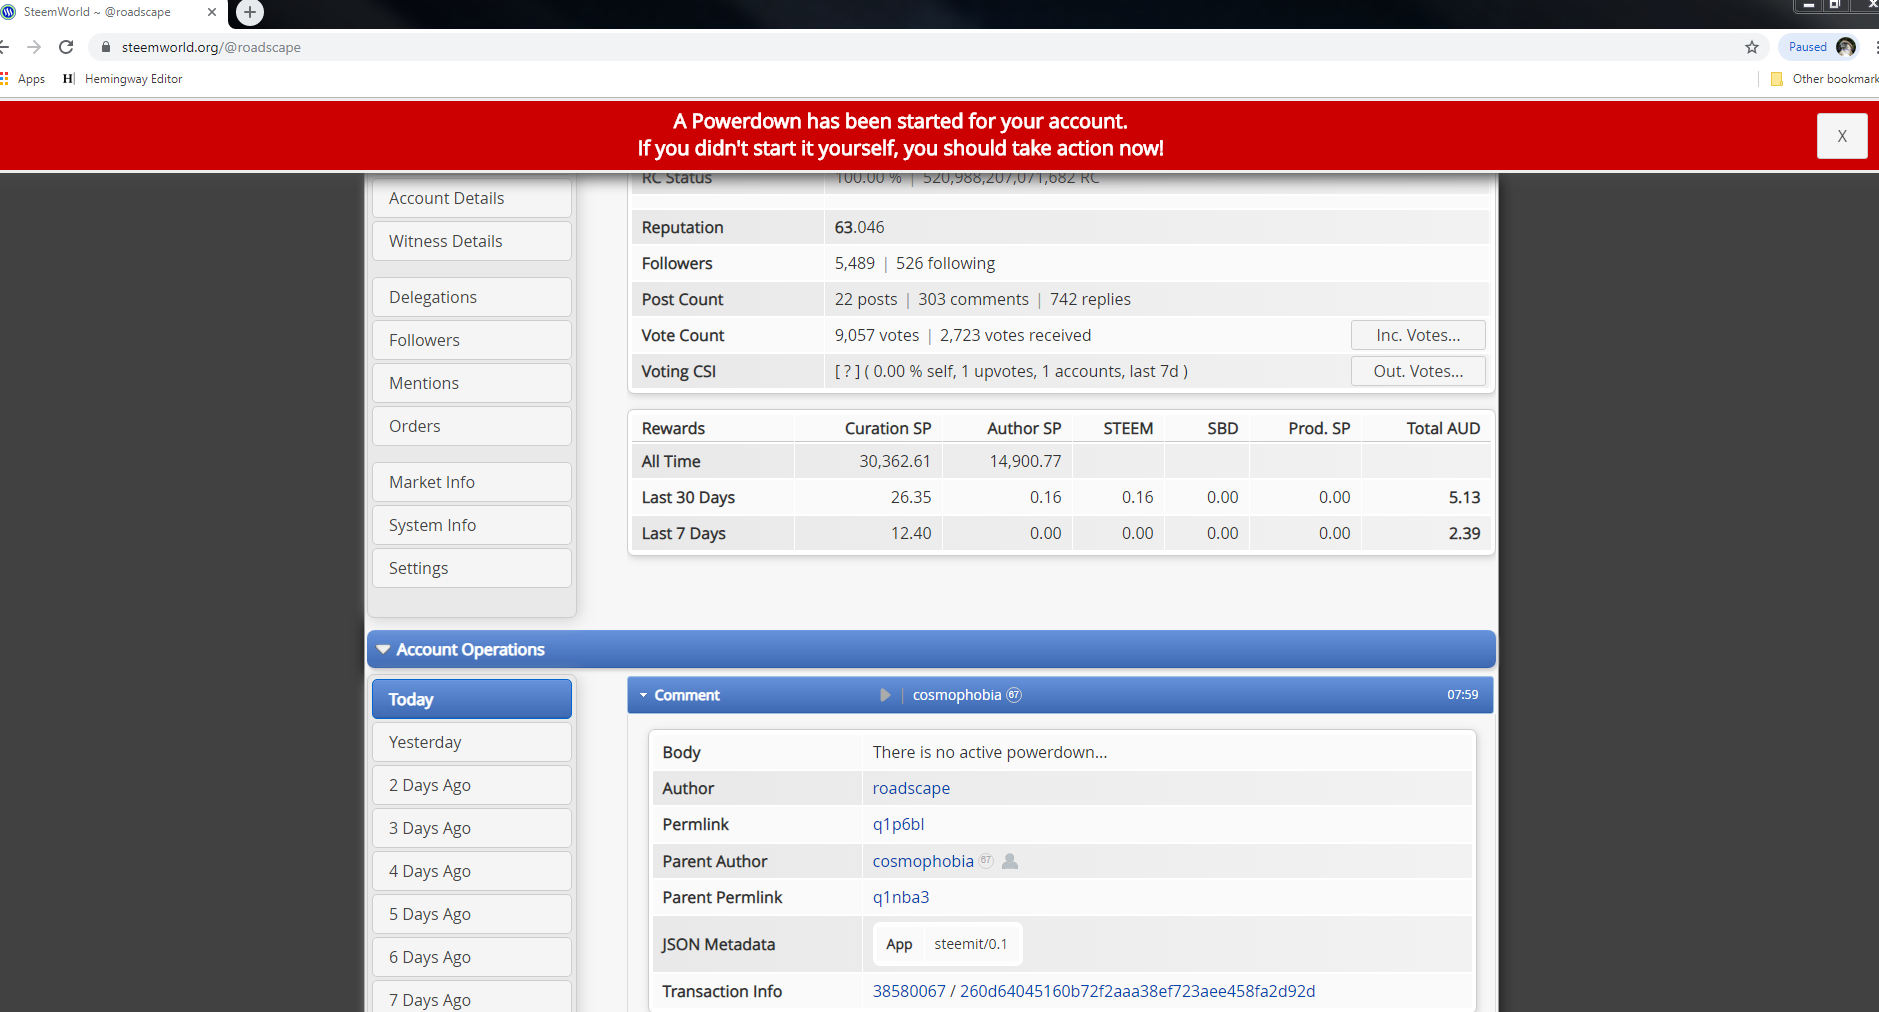
Task: Click the steemit/0.1 App metadata value
Action: tap(971, 944)
